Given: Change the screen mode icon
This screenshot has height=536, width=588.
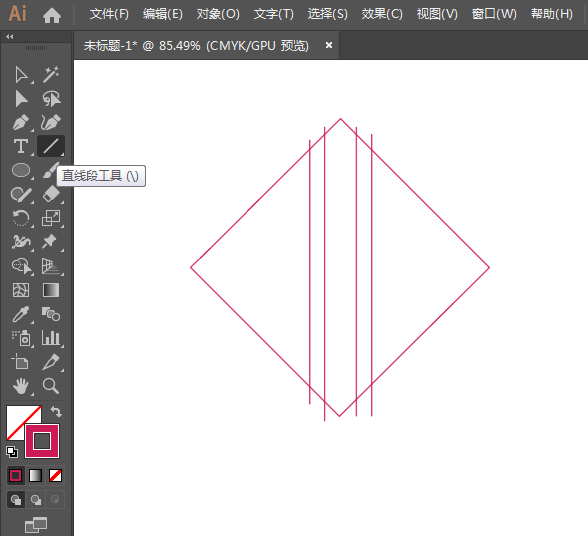Looking at the screenshot, I should click(x=36, y=525).
